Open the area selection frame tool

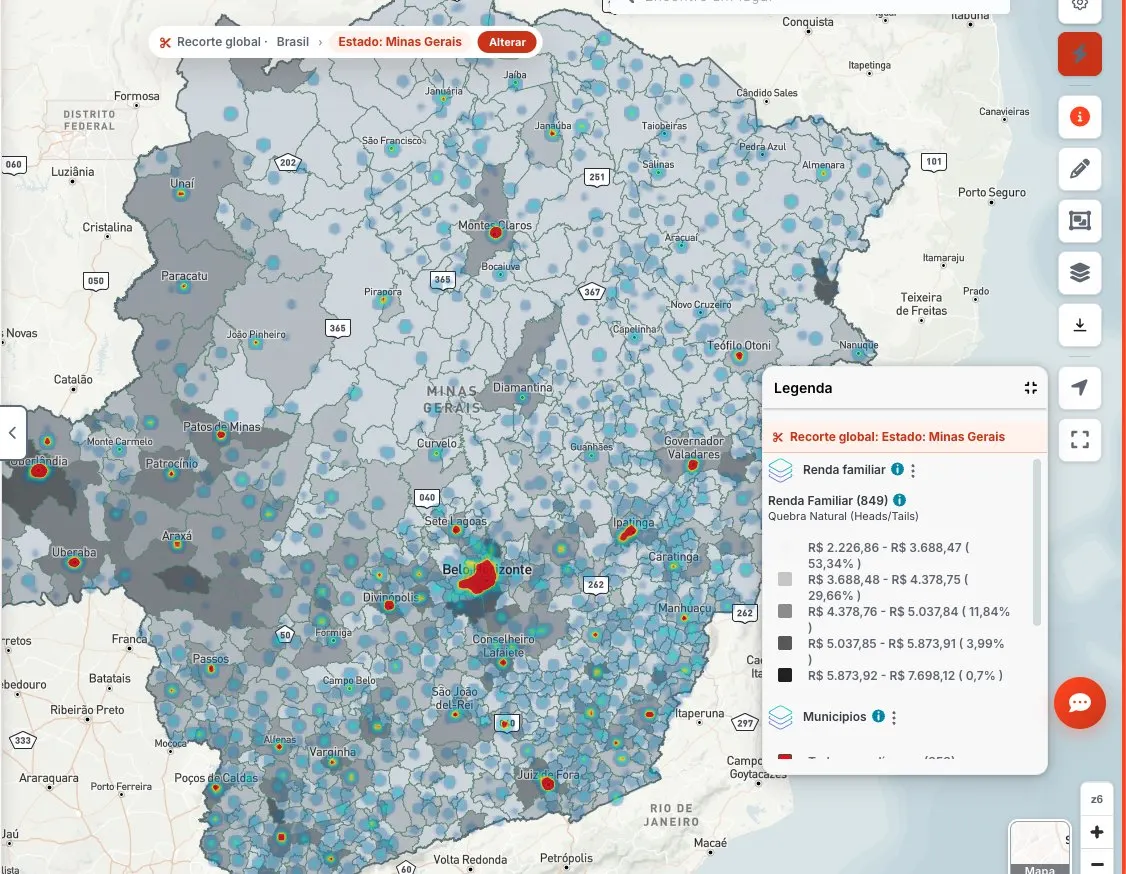tap(1079, 220)
